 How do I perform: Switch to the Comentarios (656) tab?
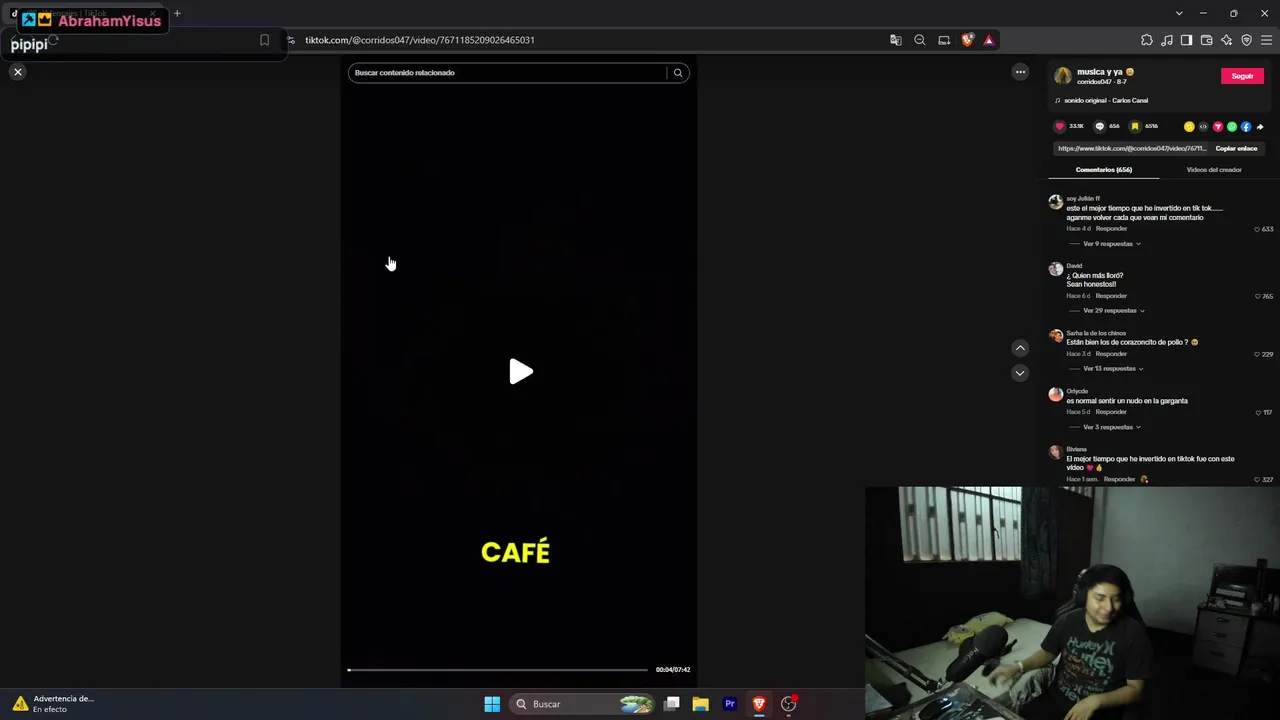point(1104,170)
